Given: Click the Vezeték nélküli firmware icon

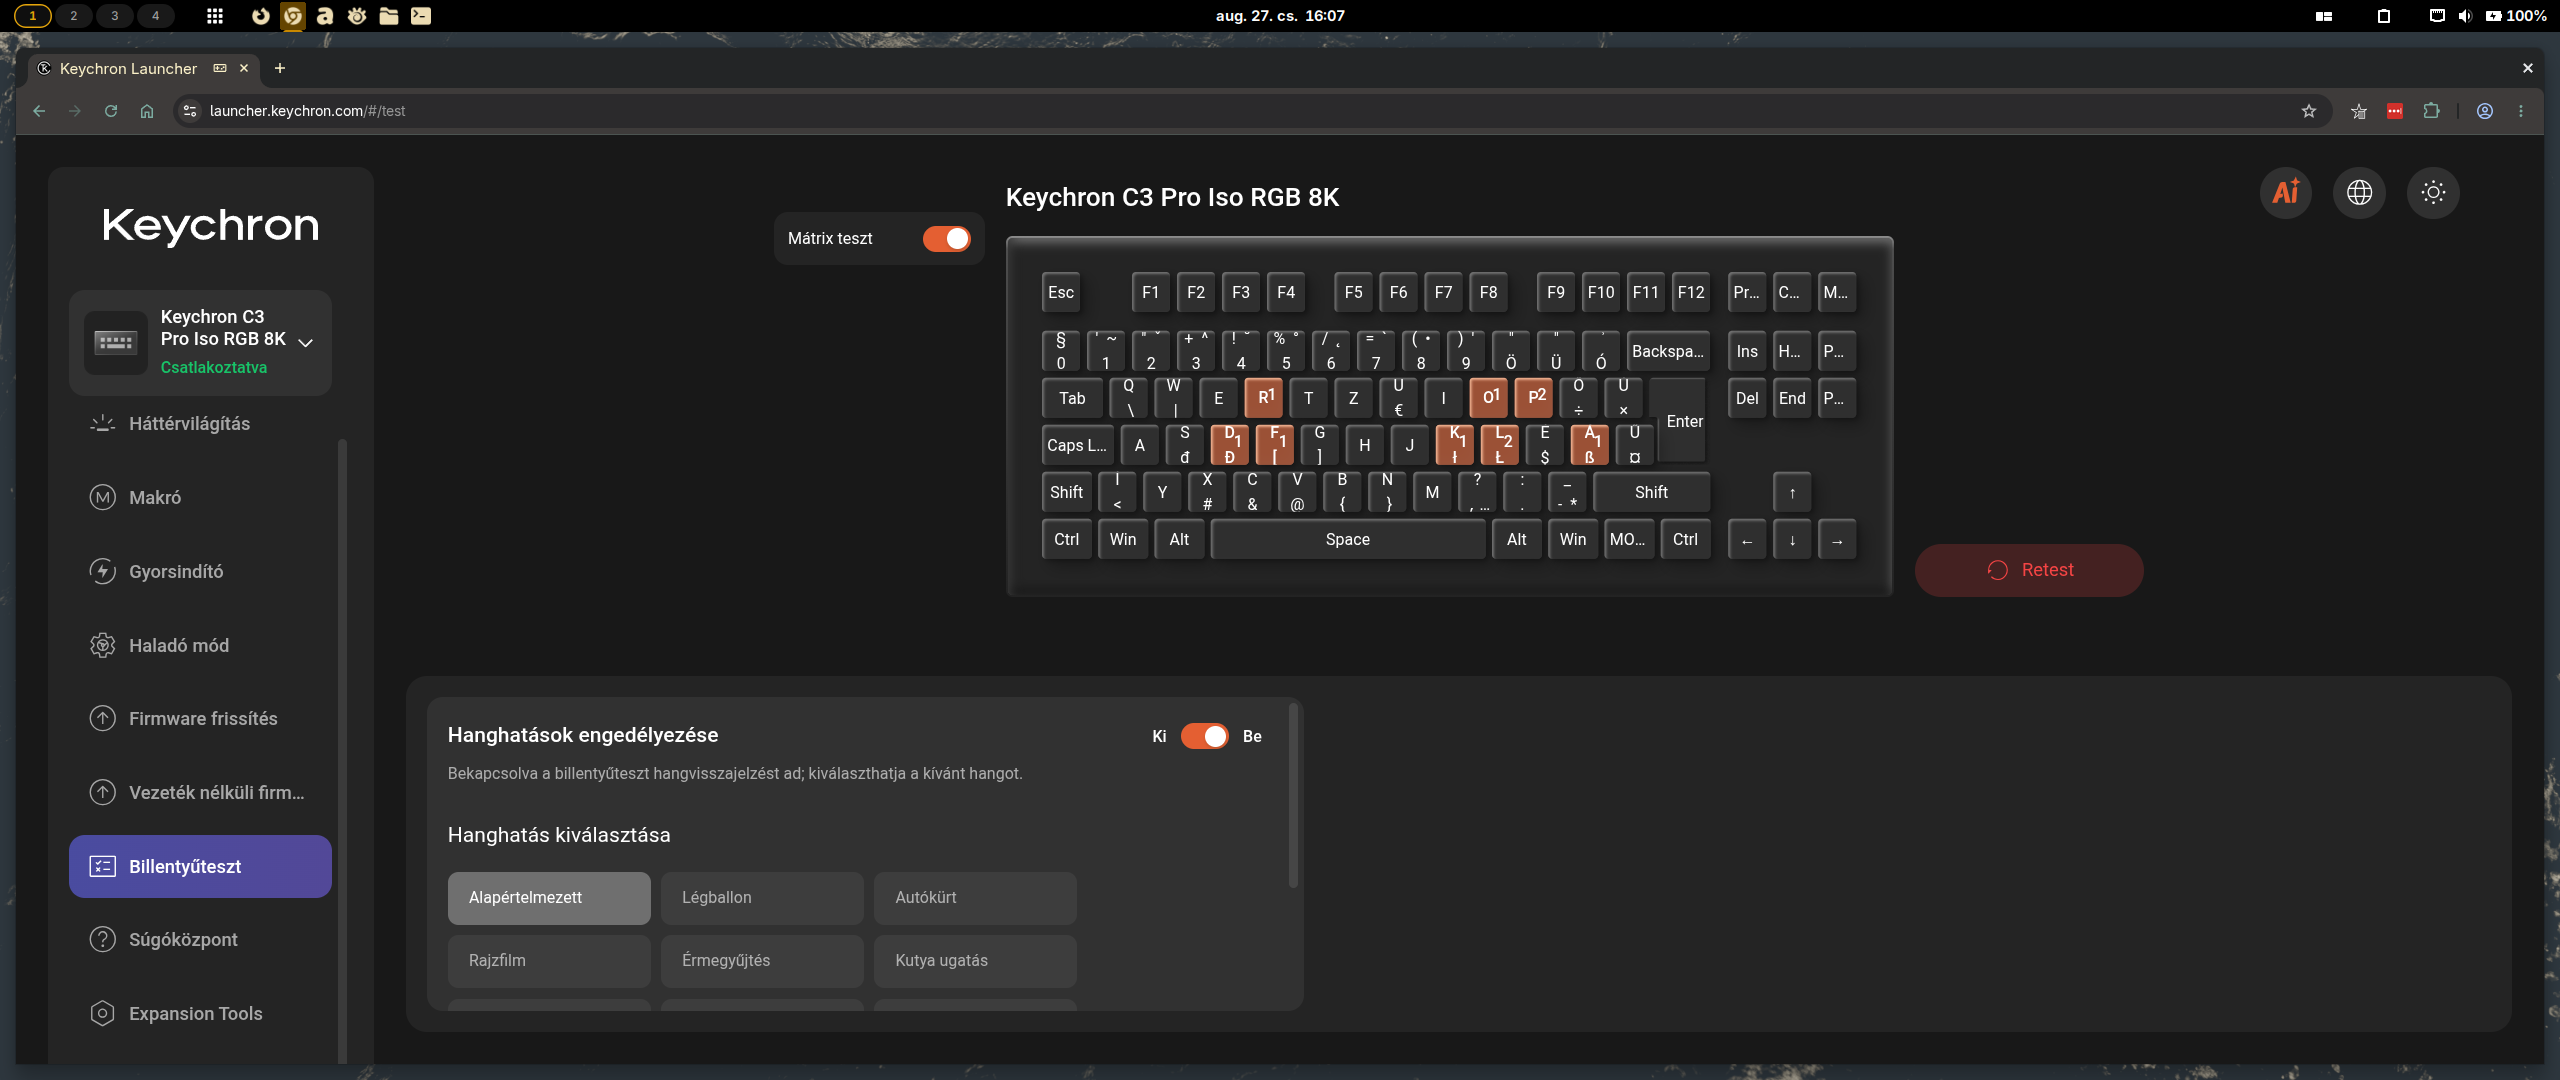Looking at the screenshot, I should pos(103,792).
